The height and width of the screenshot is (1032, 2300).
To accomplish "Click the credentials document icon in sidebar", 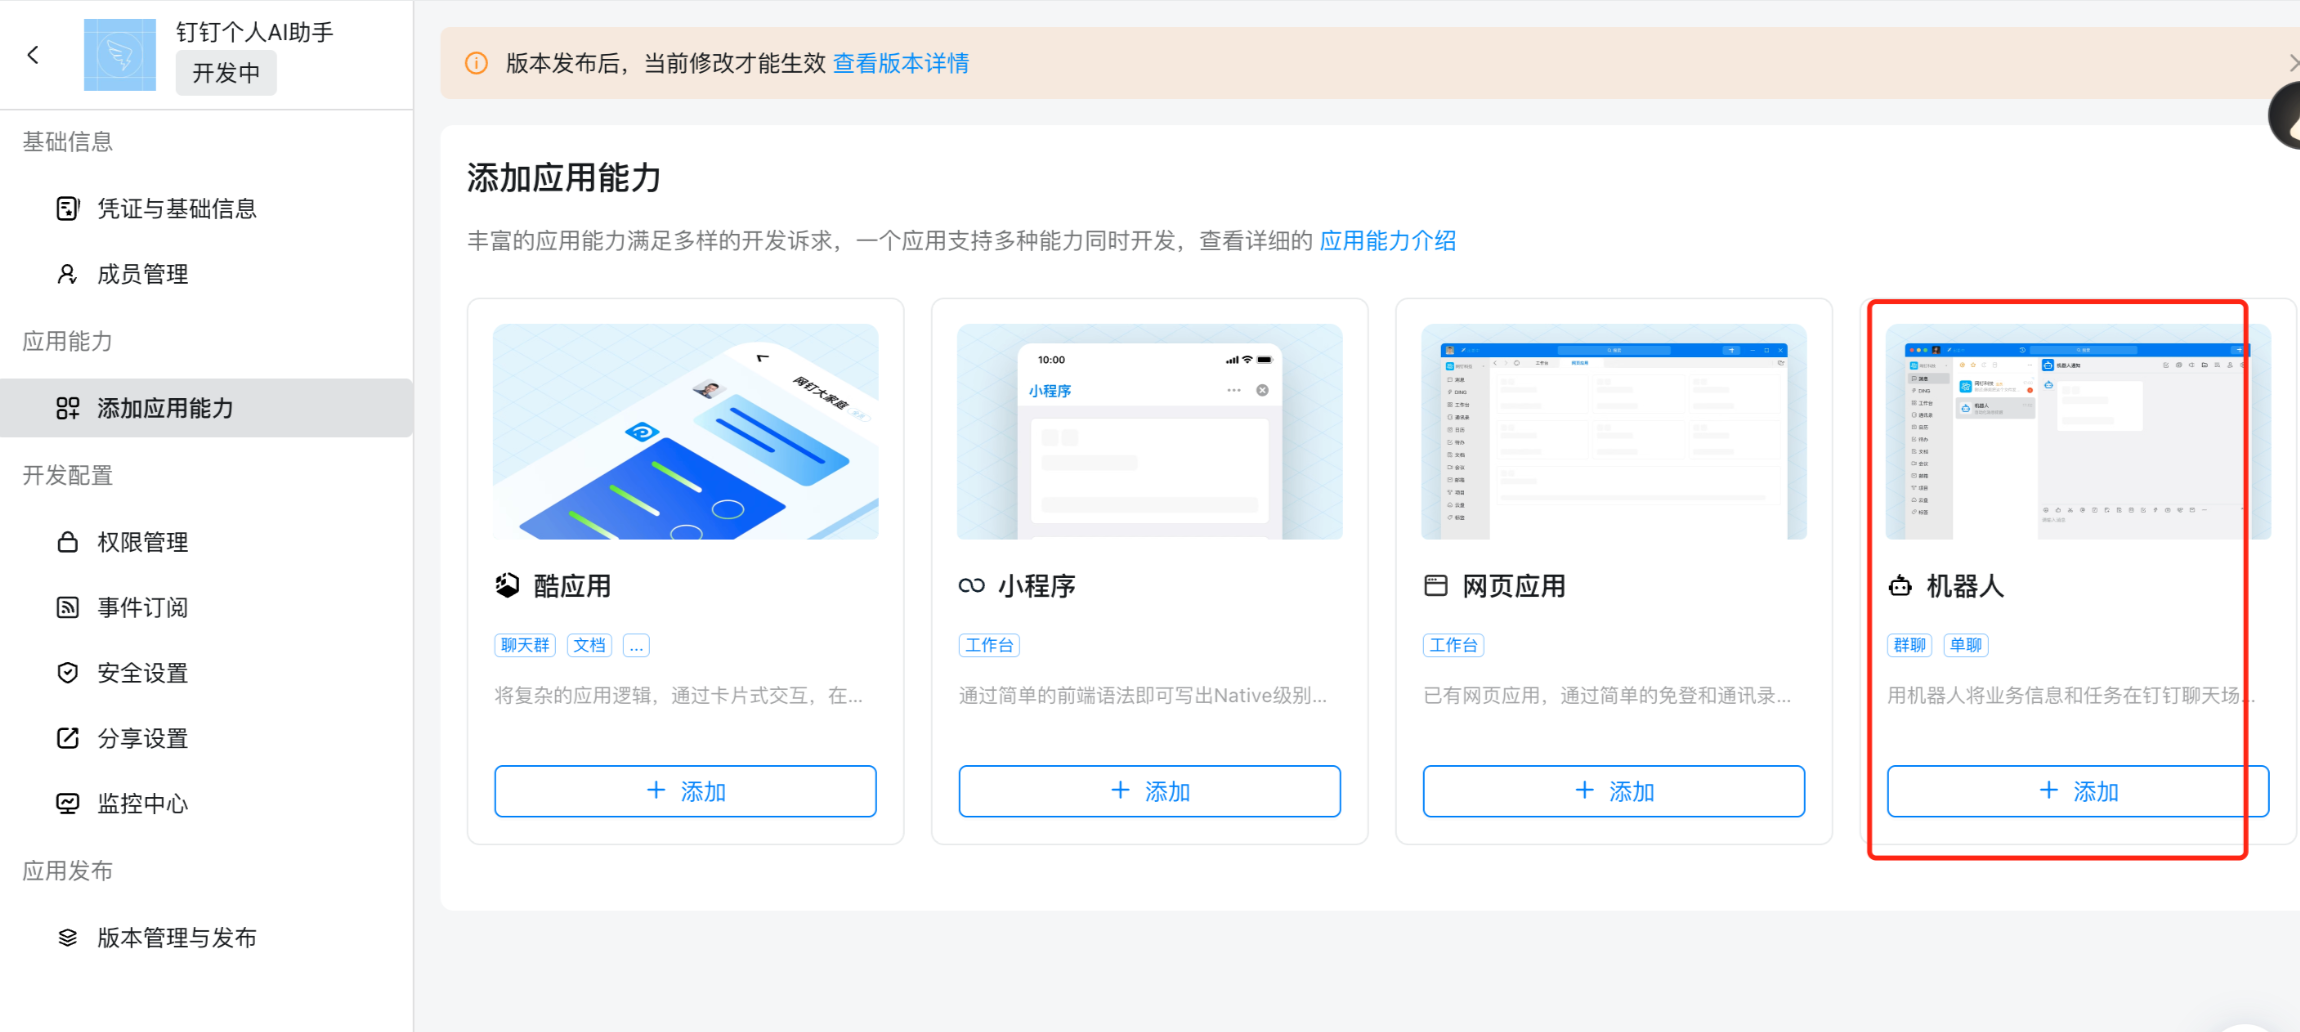I will click(68, 208).
